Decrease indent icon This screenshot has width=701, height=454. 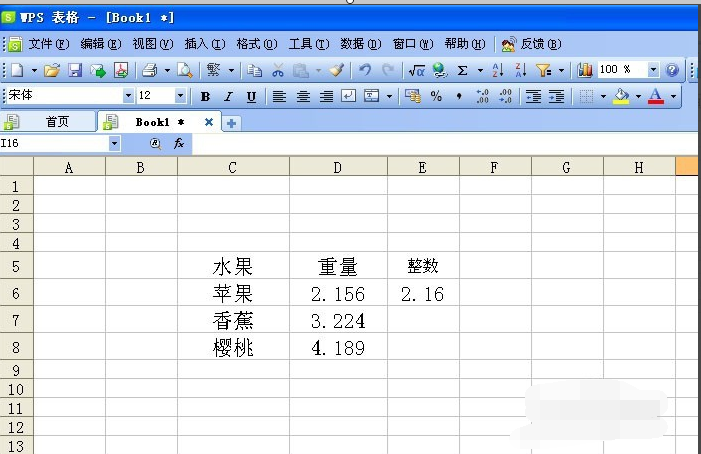(533, 96)
